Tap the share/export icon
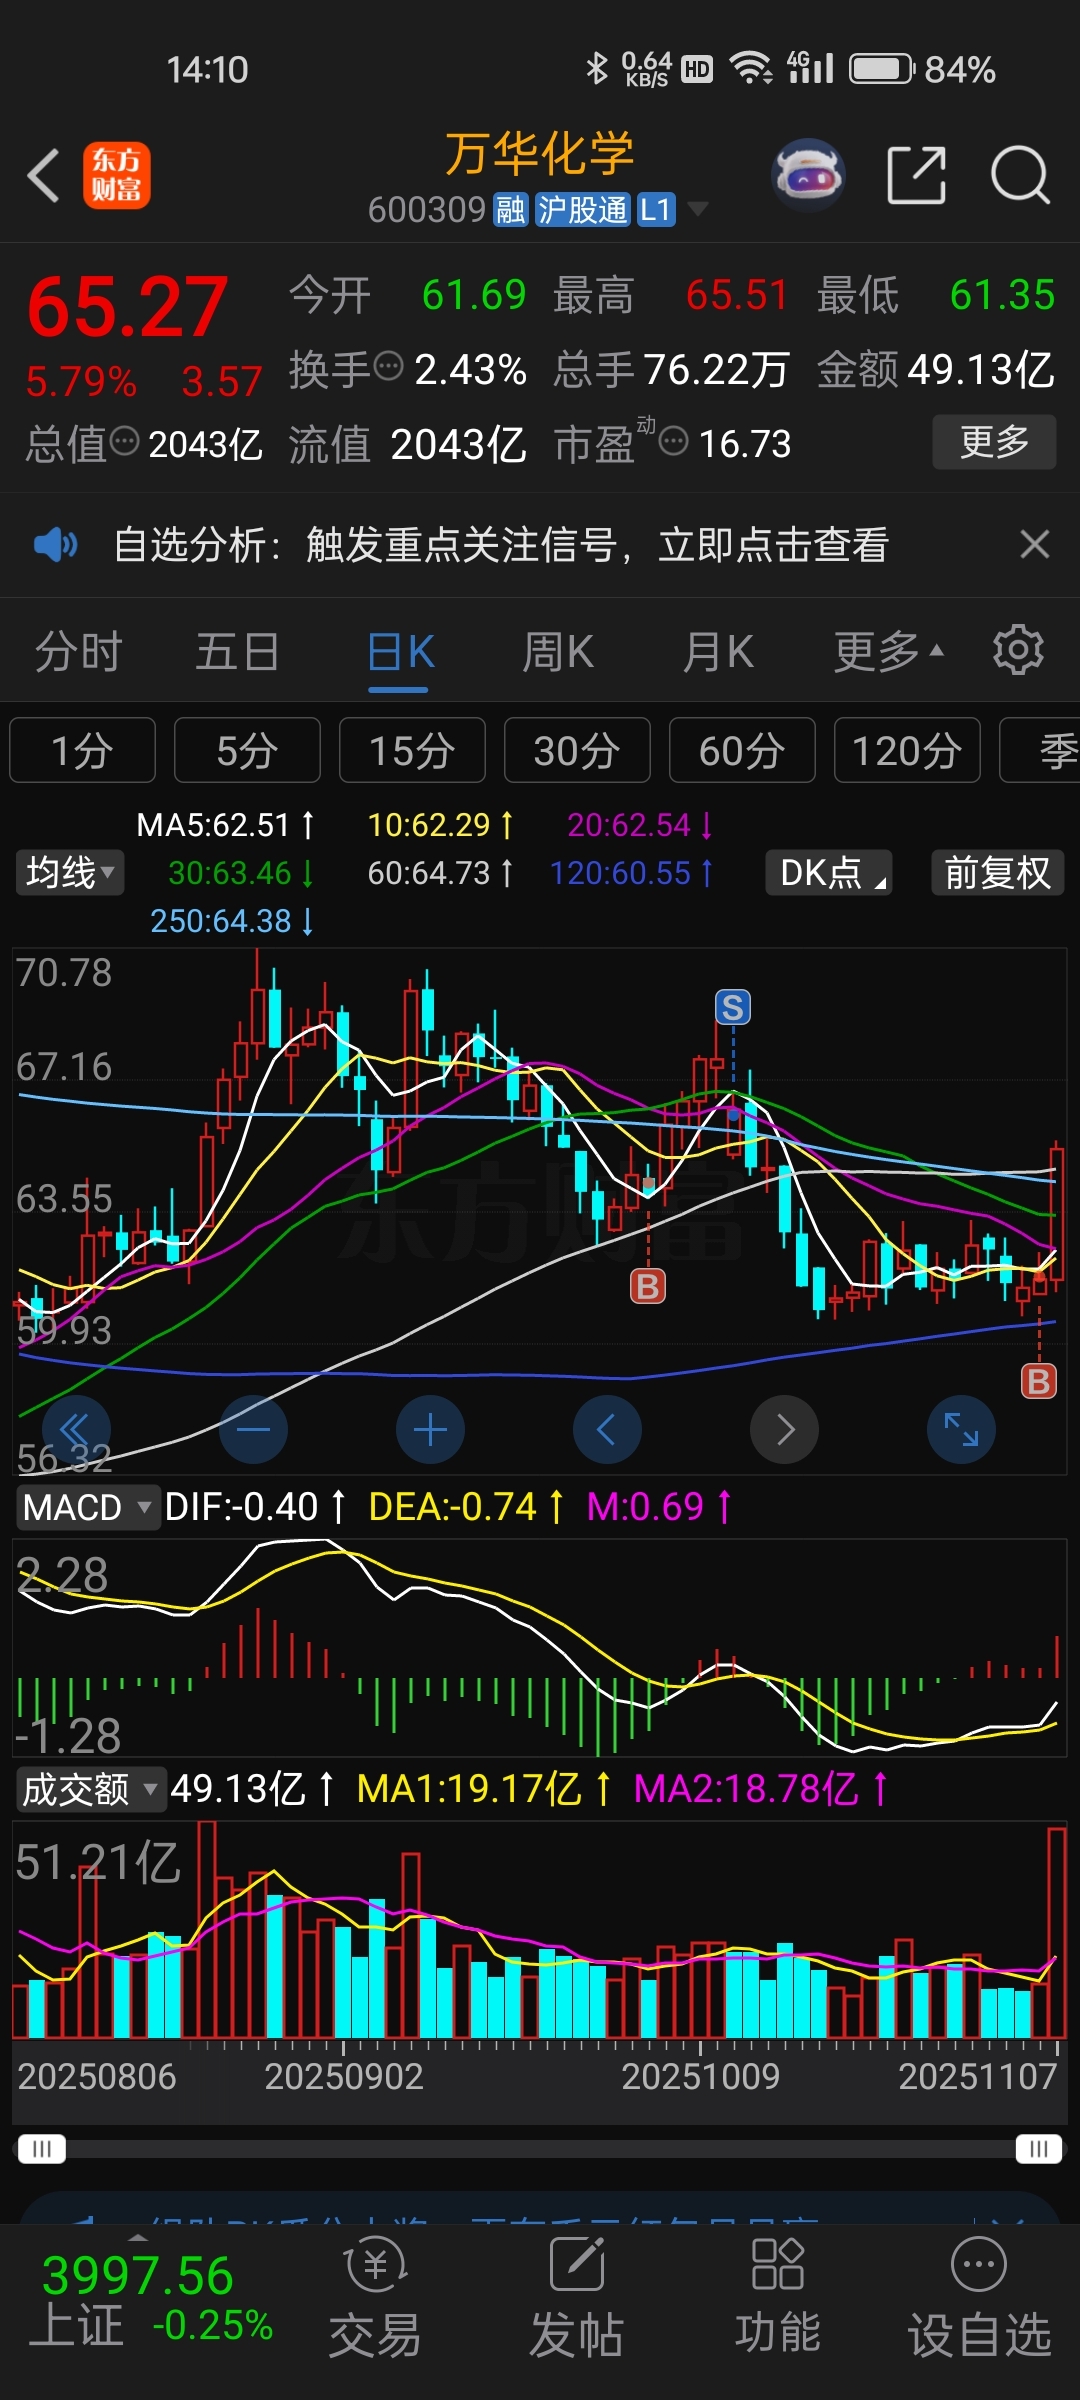 tap(917, 175)
